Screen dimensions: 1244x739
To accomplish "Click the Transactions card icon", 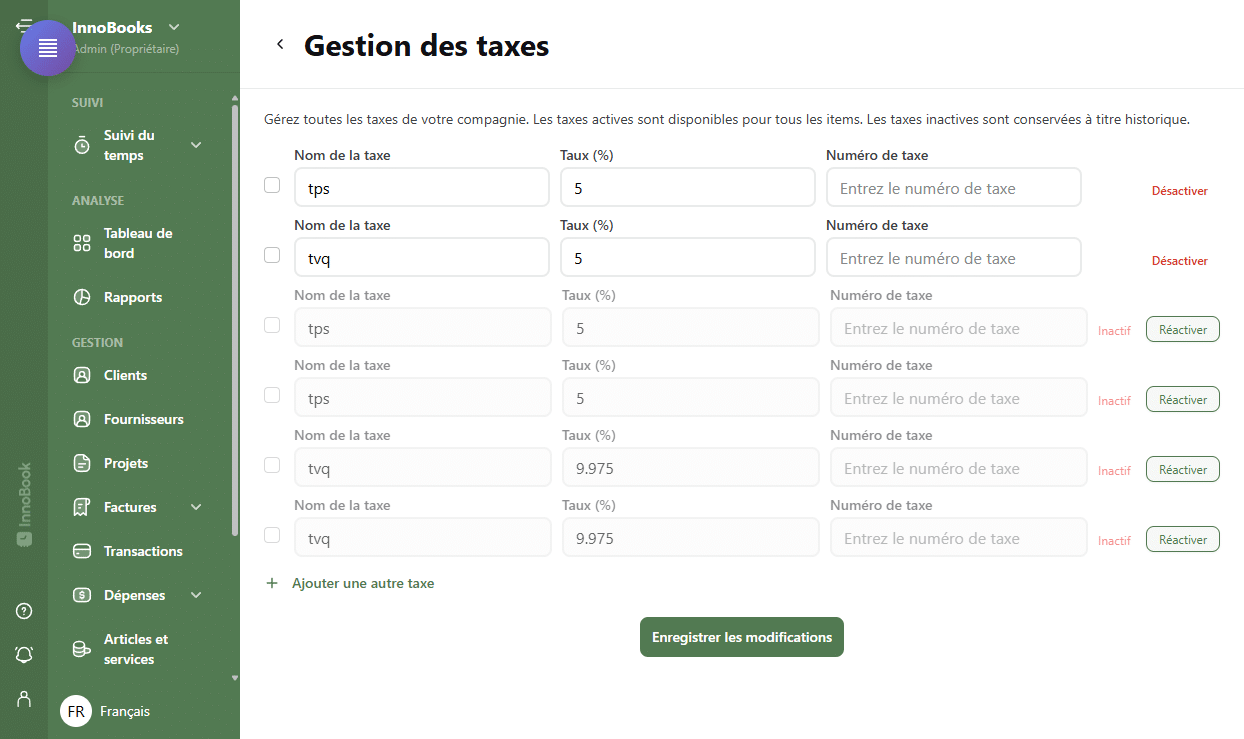I will [82, 551].
